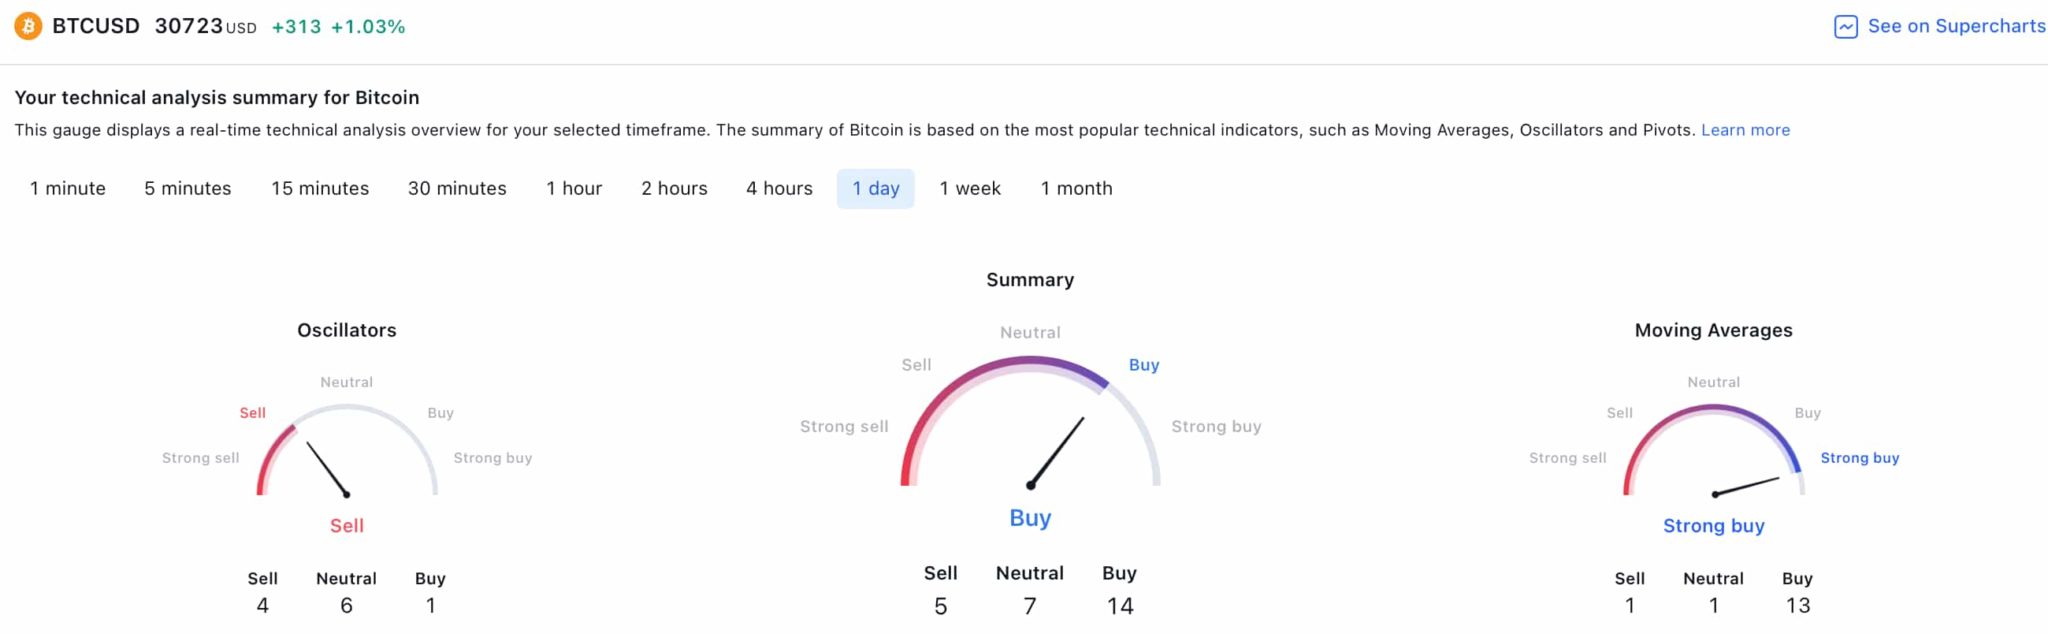Click the Summary gauge needle
Screen dimensions: 2048x634
pyautogui.click(x=1057, y=451)
